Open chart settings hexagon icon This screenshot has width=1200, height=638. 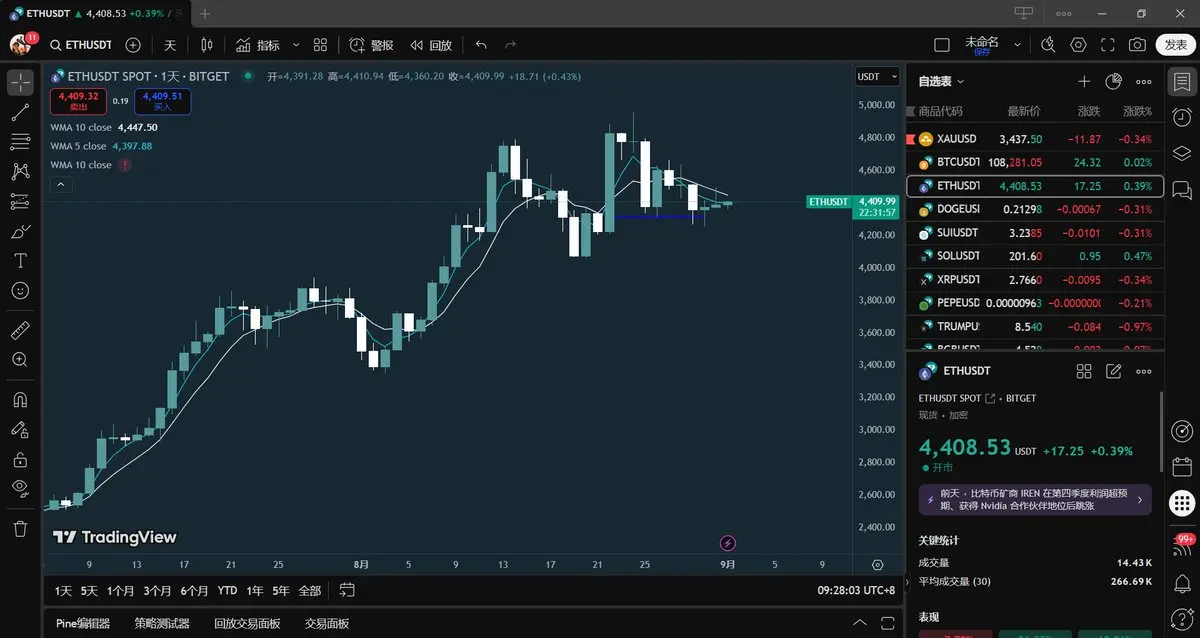tap(1078, 45)
